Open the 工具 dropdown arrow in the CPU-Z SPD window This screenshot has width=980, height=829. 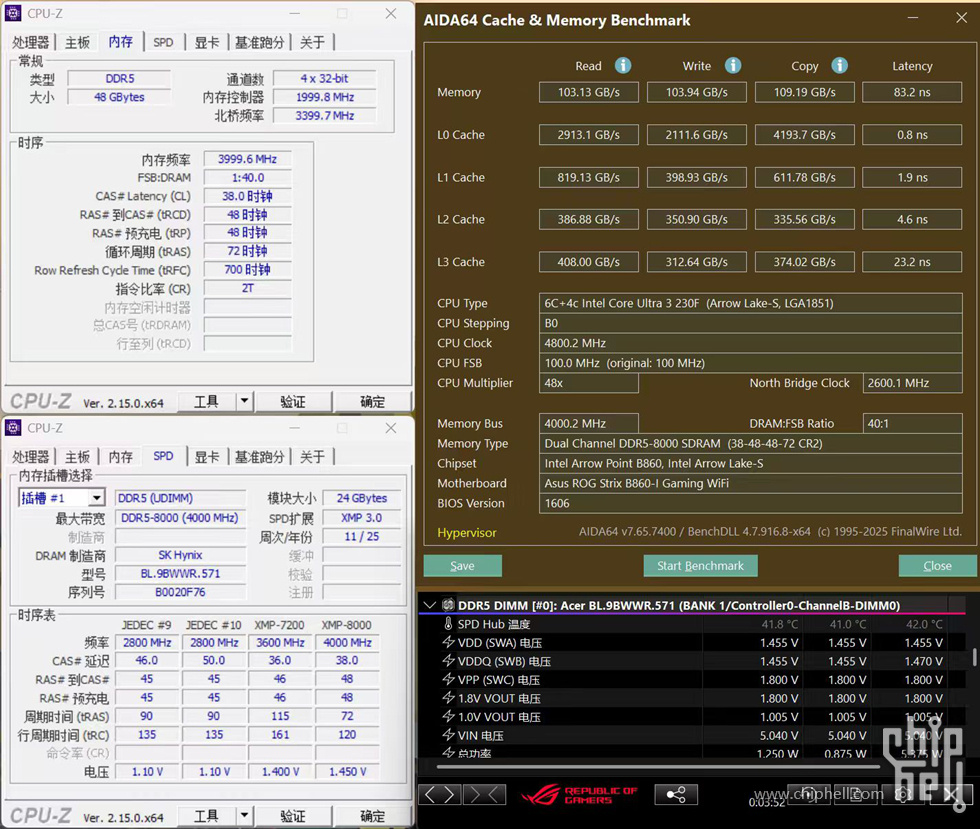point(244,816)
